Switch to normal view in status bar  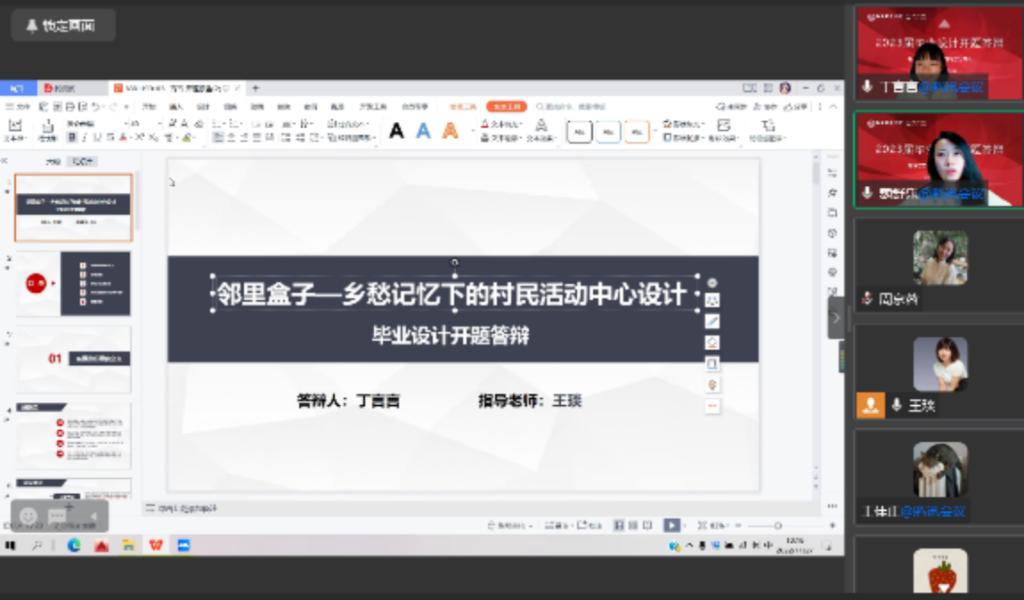click(619, 525)
